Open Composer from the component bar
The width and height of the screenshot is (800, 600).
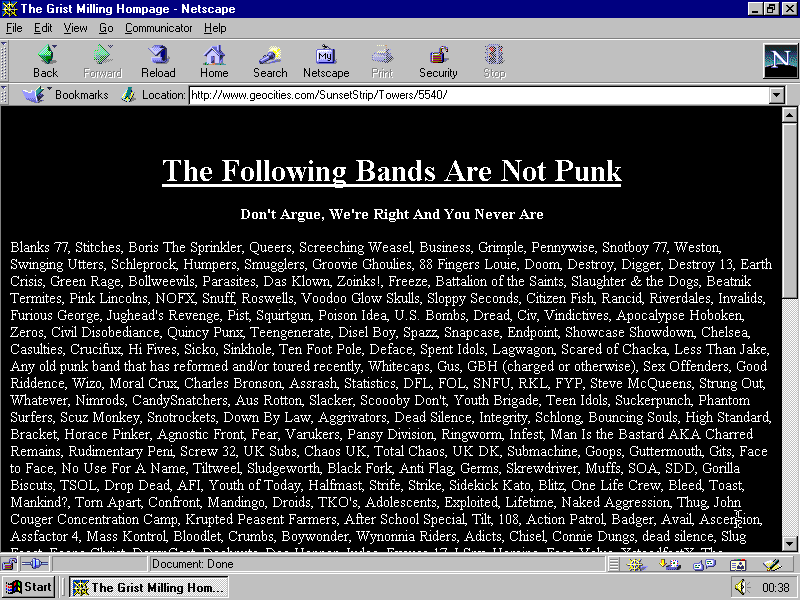click(770, 564)
